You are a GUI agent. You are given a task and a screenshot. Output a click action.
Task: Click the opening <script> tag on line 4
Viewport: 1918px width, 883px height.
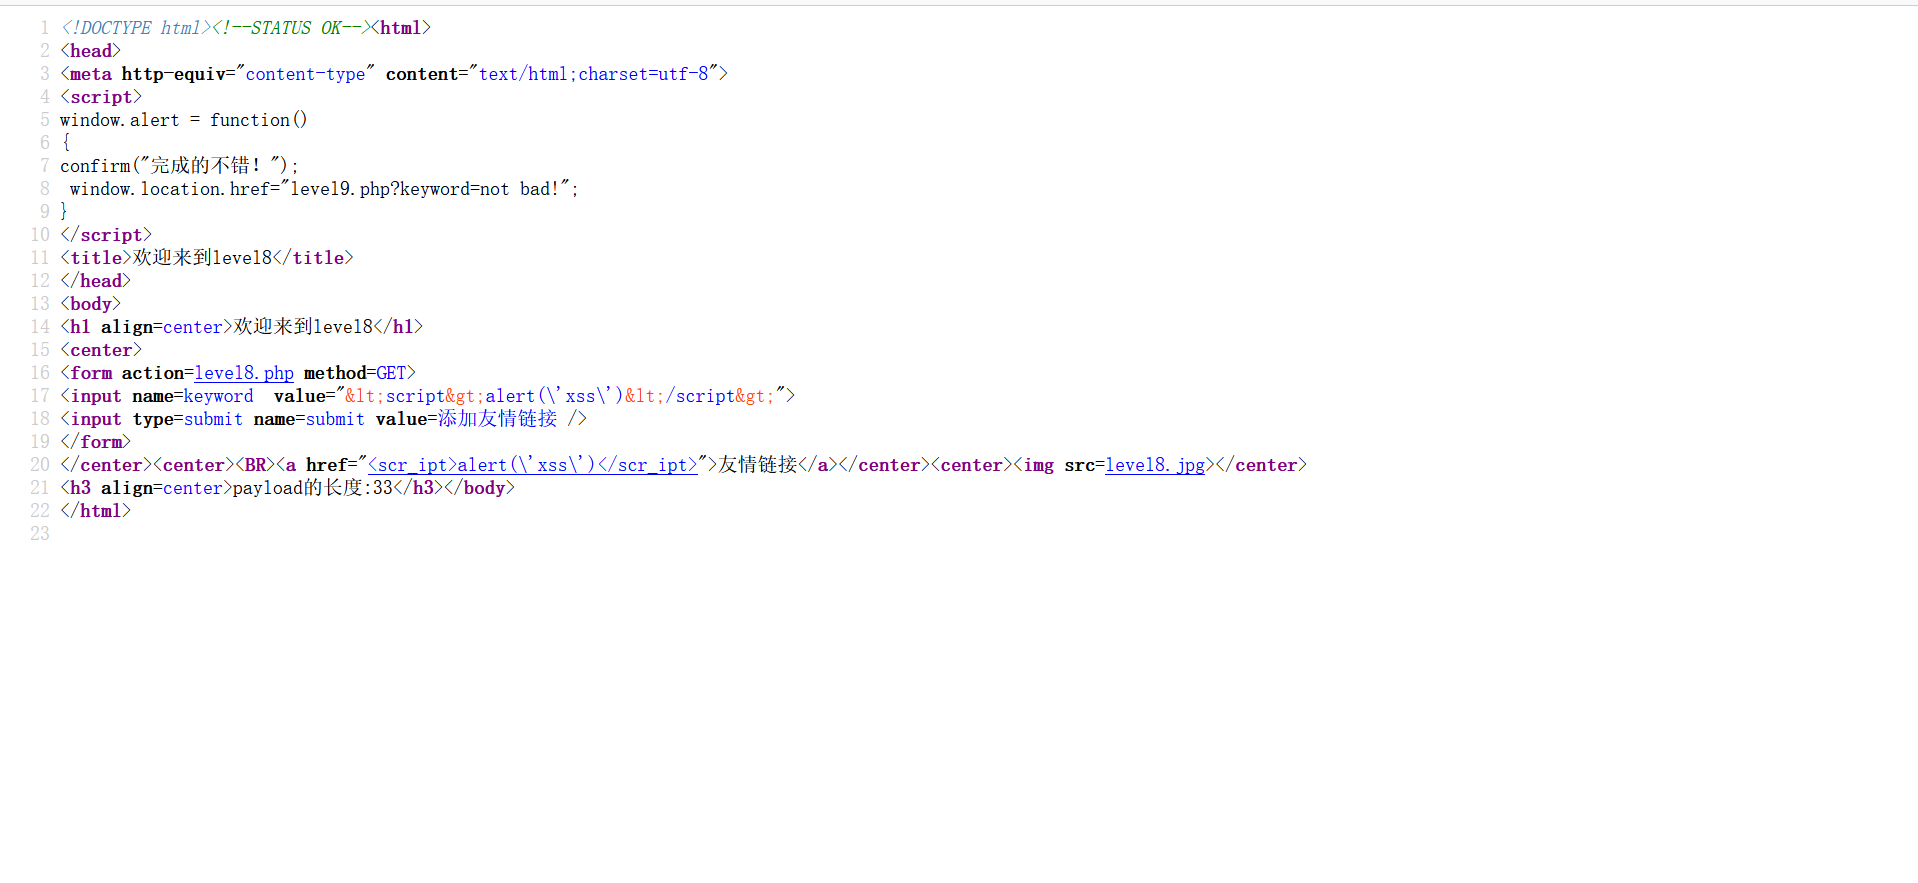point(101,97)
